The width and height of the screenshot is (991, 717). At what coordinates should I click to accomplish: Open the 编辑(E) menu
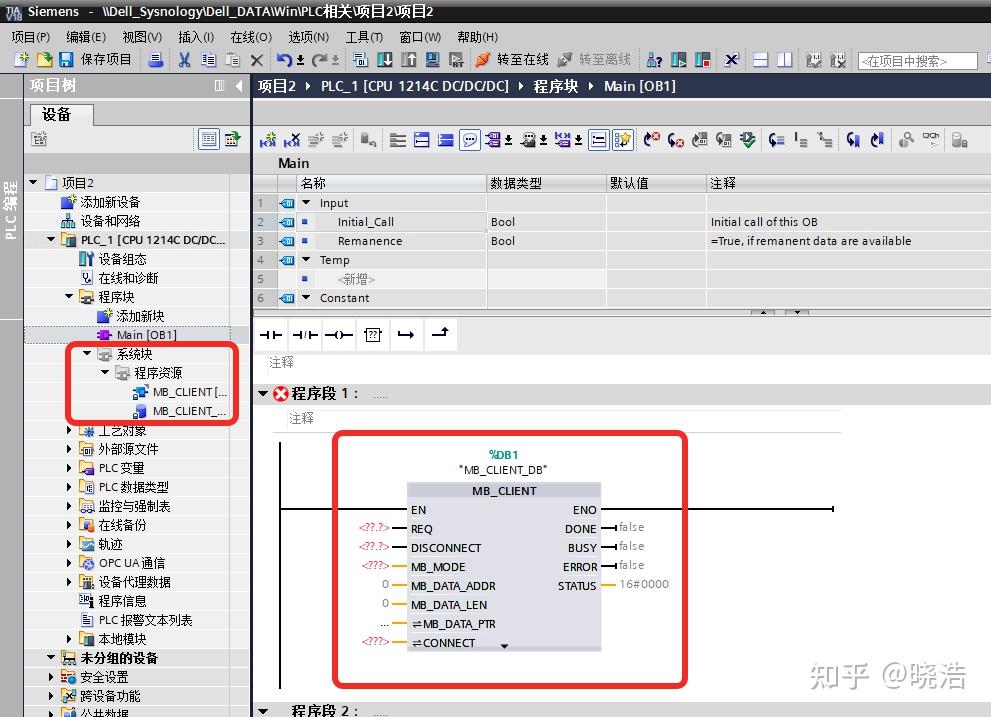coord(86,37)
